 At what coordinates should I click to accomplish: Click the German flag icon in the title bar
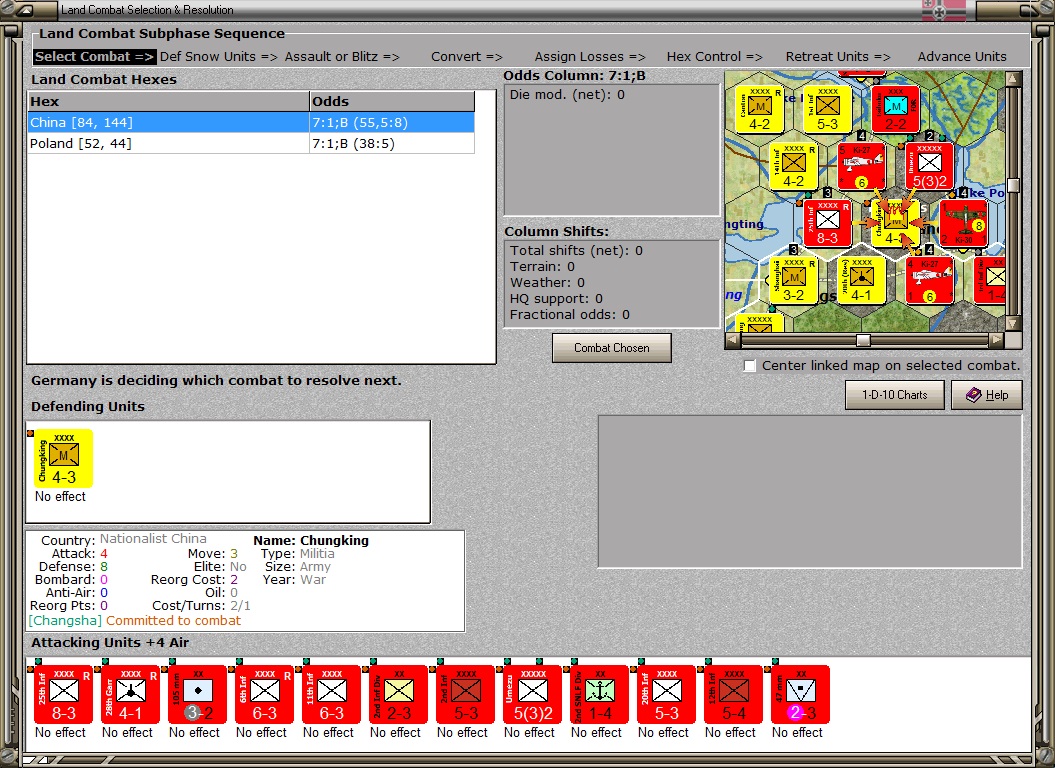point(943,10)
